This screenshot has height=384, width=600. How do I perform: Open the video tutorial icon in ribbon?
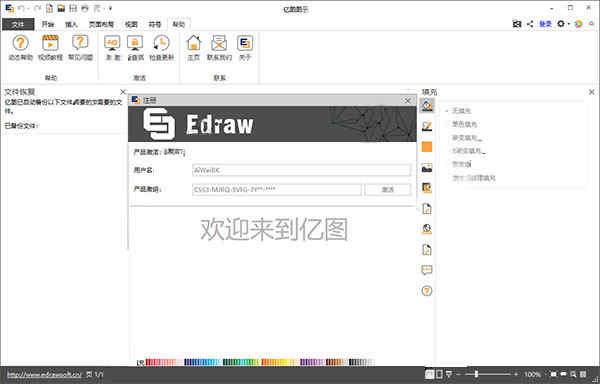pos(50,43)
